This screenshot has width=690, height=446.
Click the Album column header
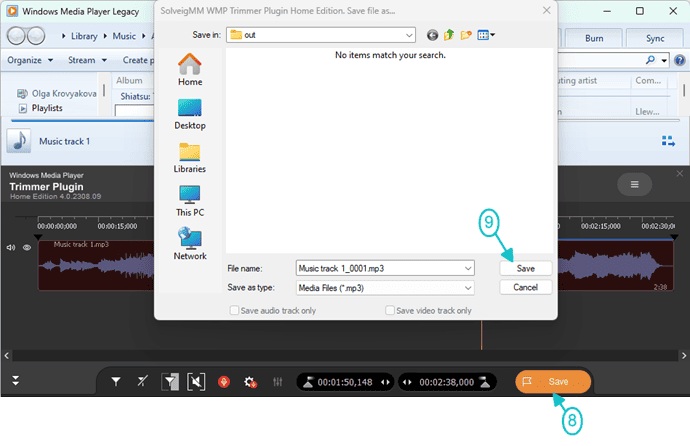click(129, 80)
